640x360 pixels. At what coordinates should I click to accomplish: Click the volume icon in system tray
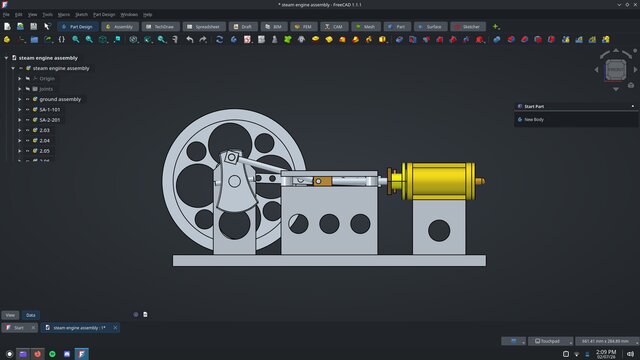click(630, 354)
